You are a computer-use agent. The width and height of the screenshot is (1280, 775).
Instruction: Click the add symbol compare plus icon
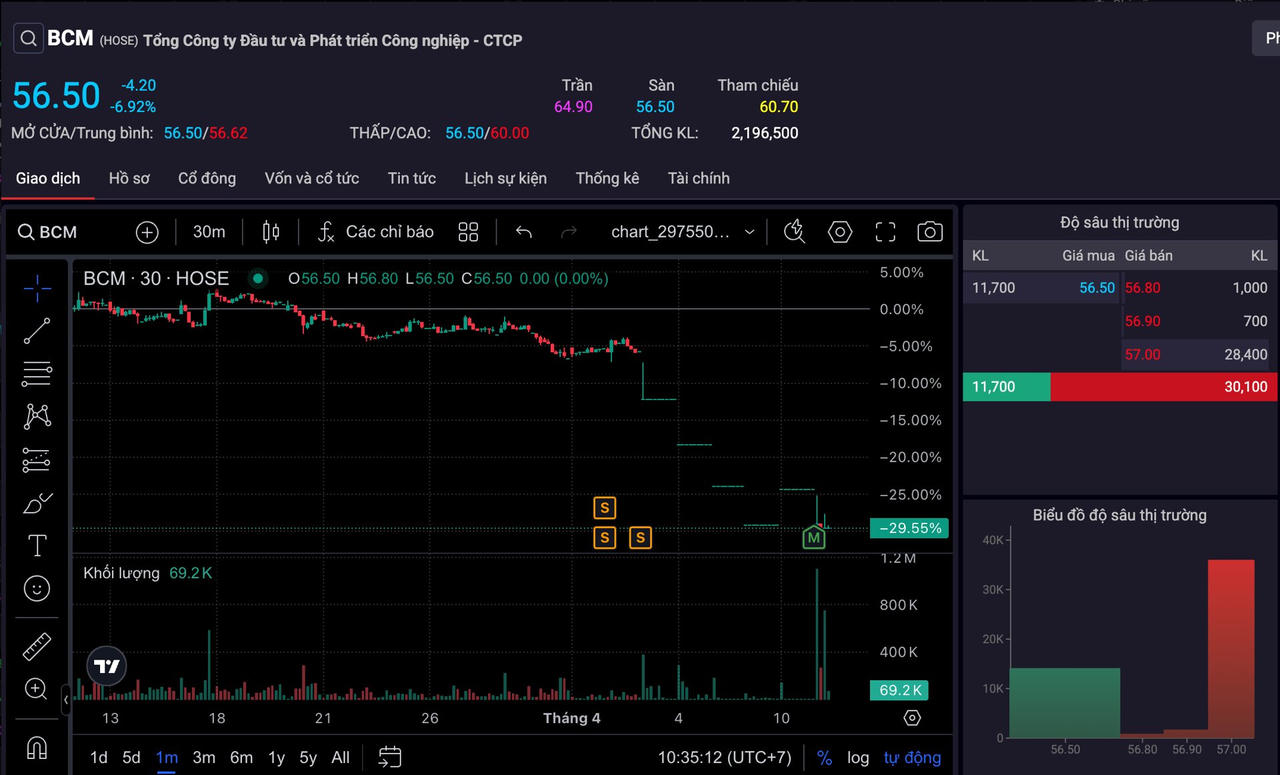[x=147, y=232]
